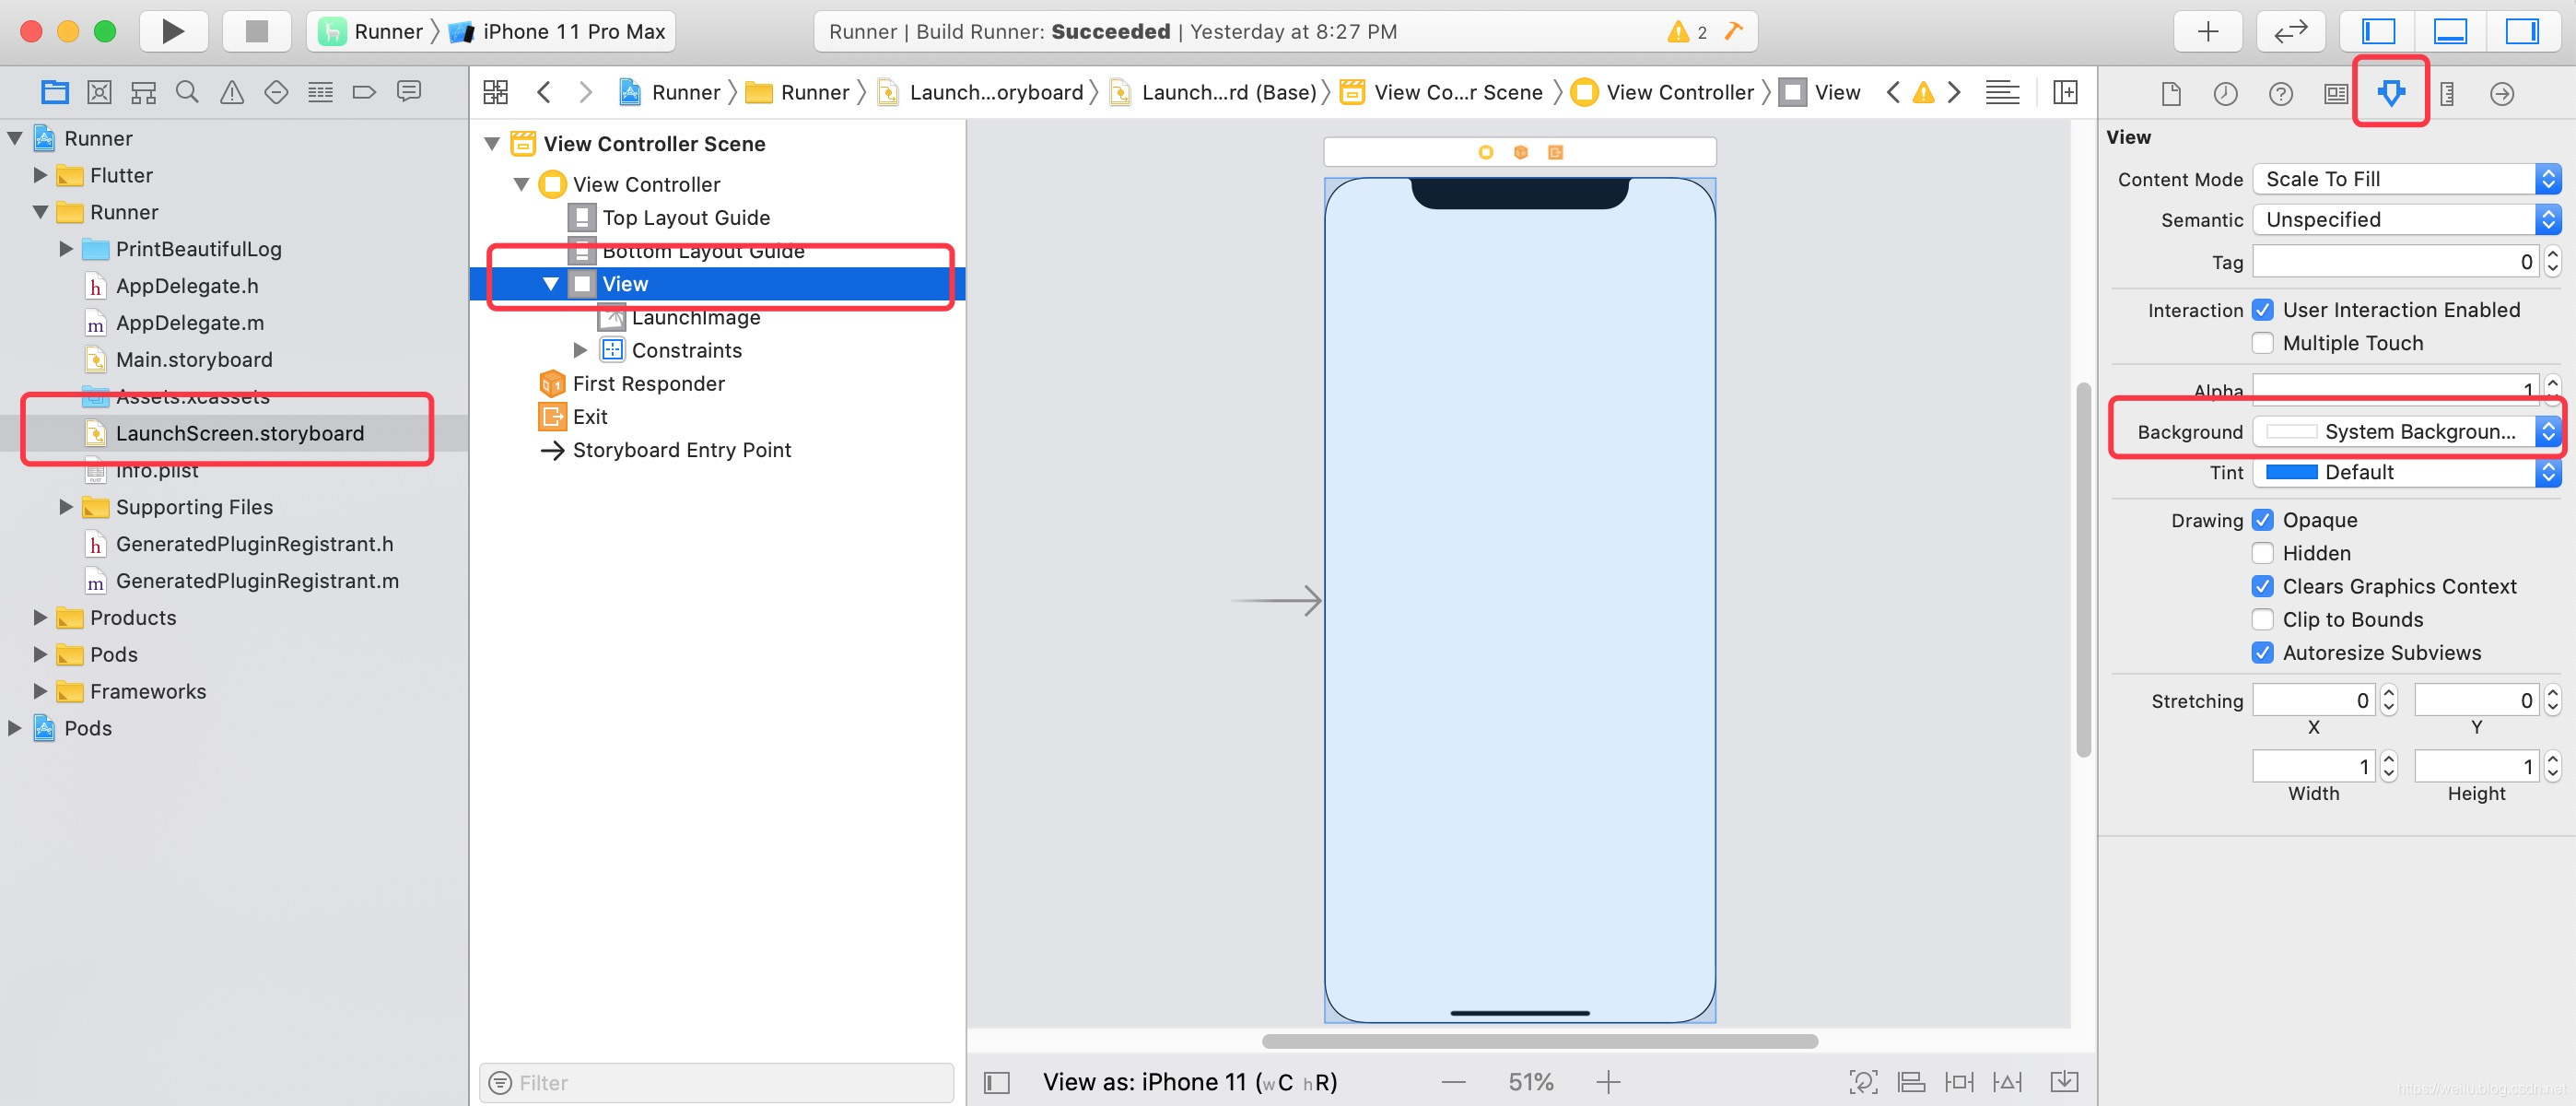Click the Tint color swatch
Viewport: 2576px width, 1106px height.
[x=2291, y=472]
